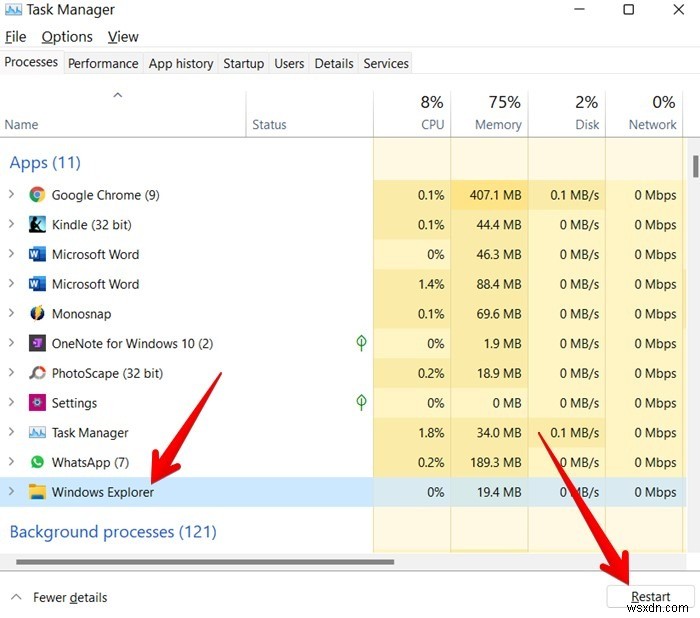Click the 1.4% CPU value for Microsoft Word
The image size is (700, 618).
click(x=431, y=284)
